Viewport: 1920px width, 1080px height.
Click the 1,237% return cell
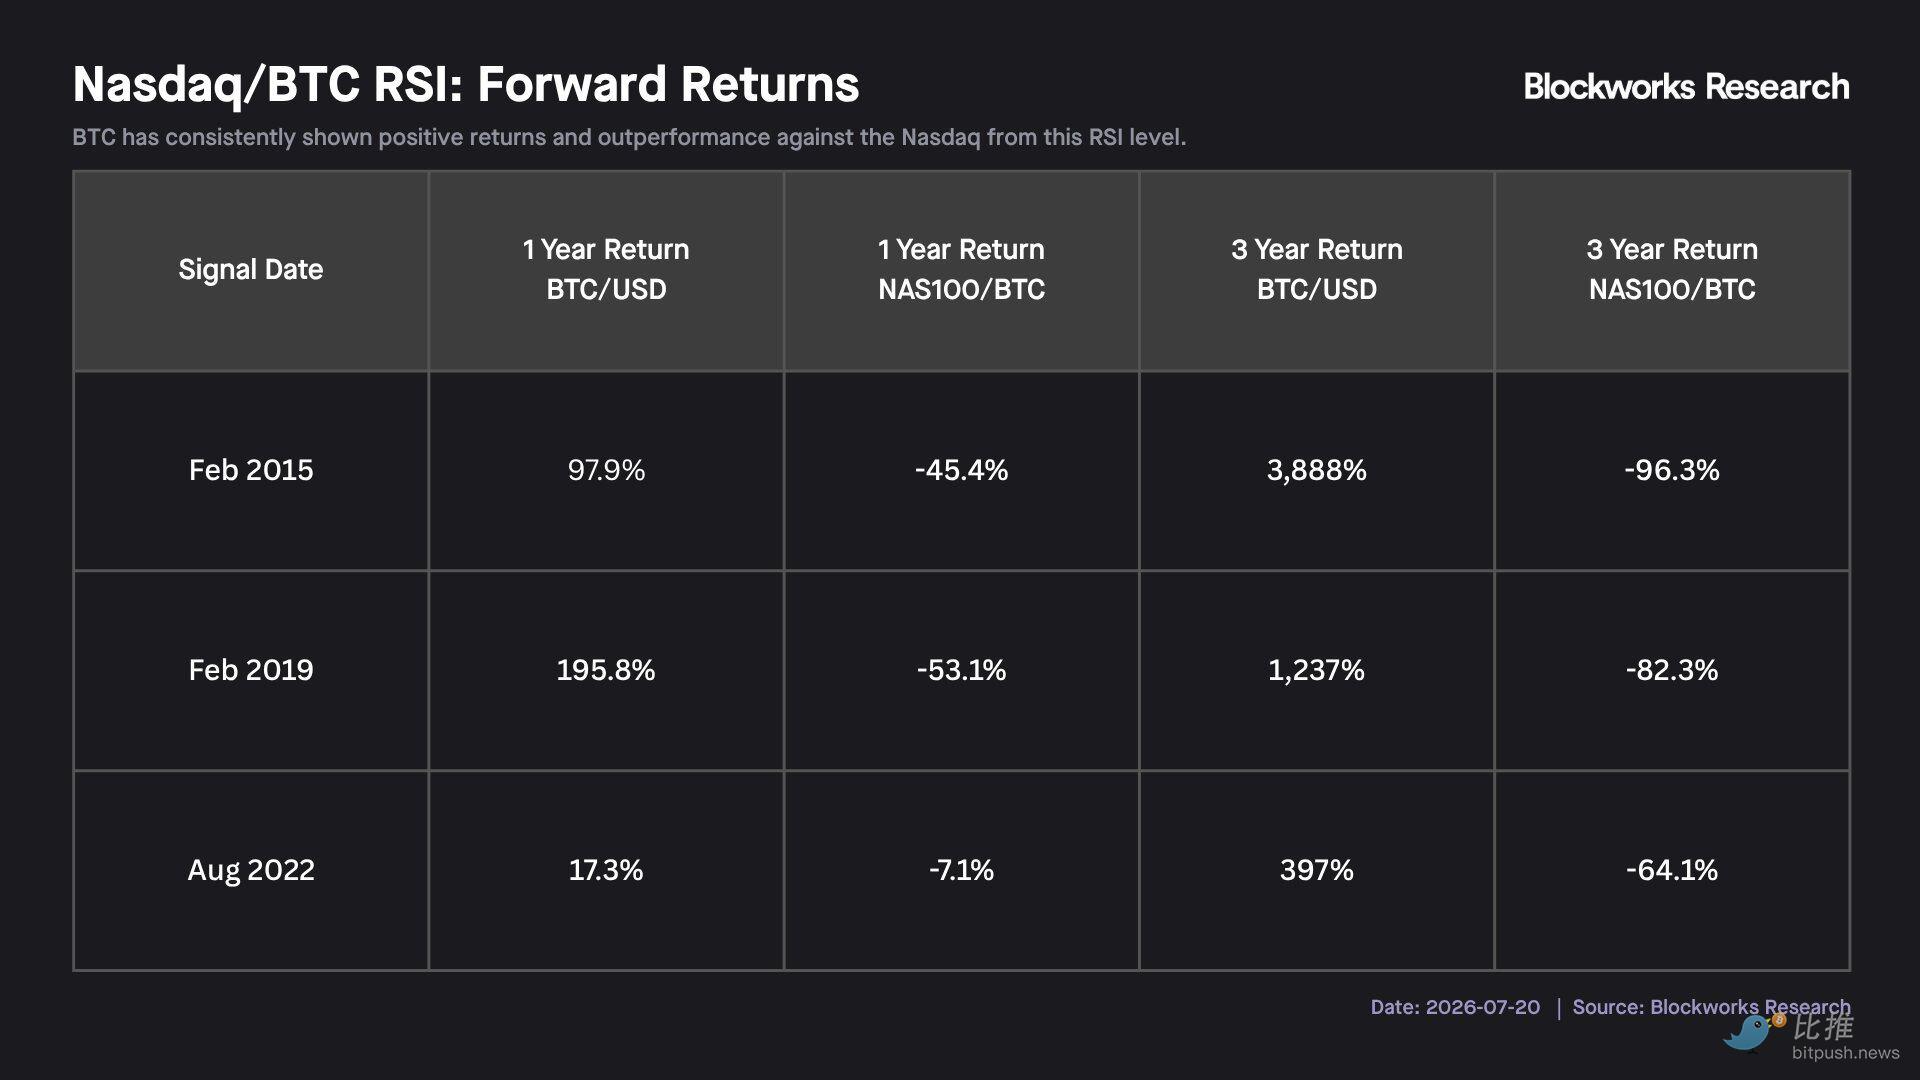click(x=1317, y=670)
